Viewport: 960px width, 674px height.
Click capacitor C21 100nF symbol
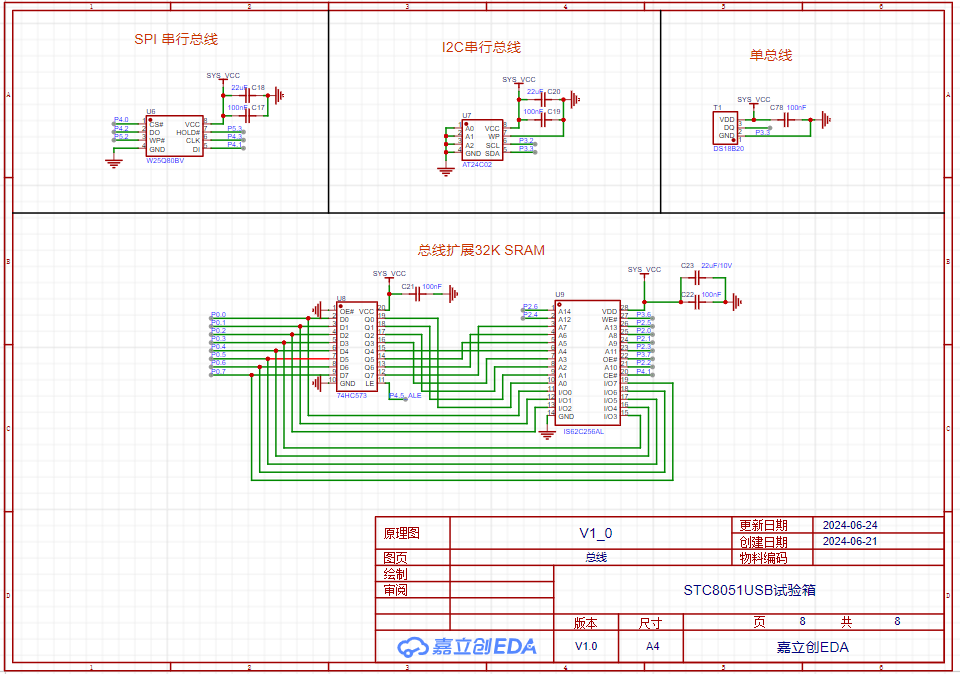(418, 294)
